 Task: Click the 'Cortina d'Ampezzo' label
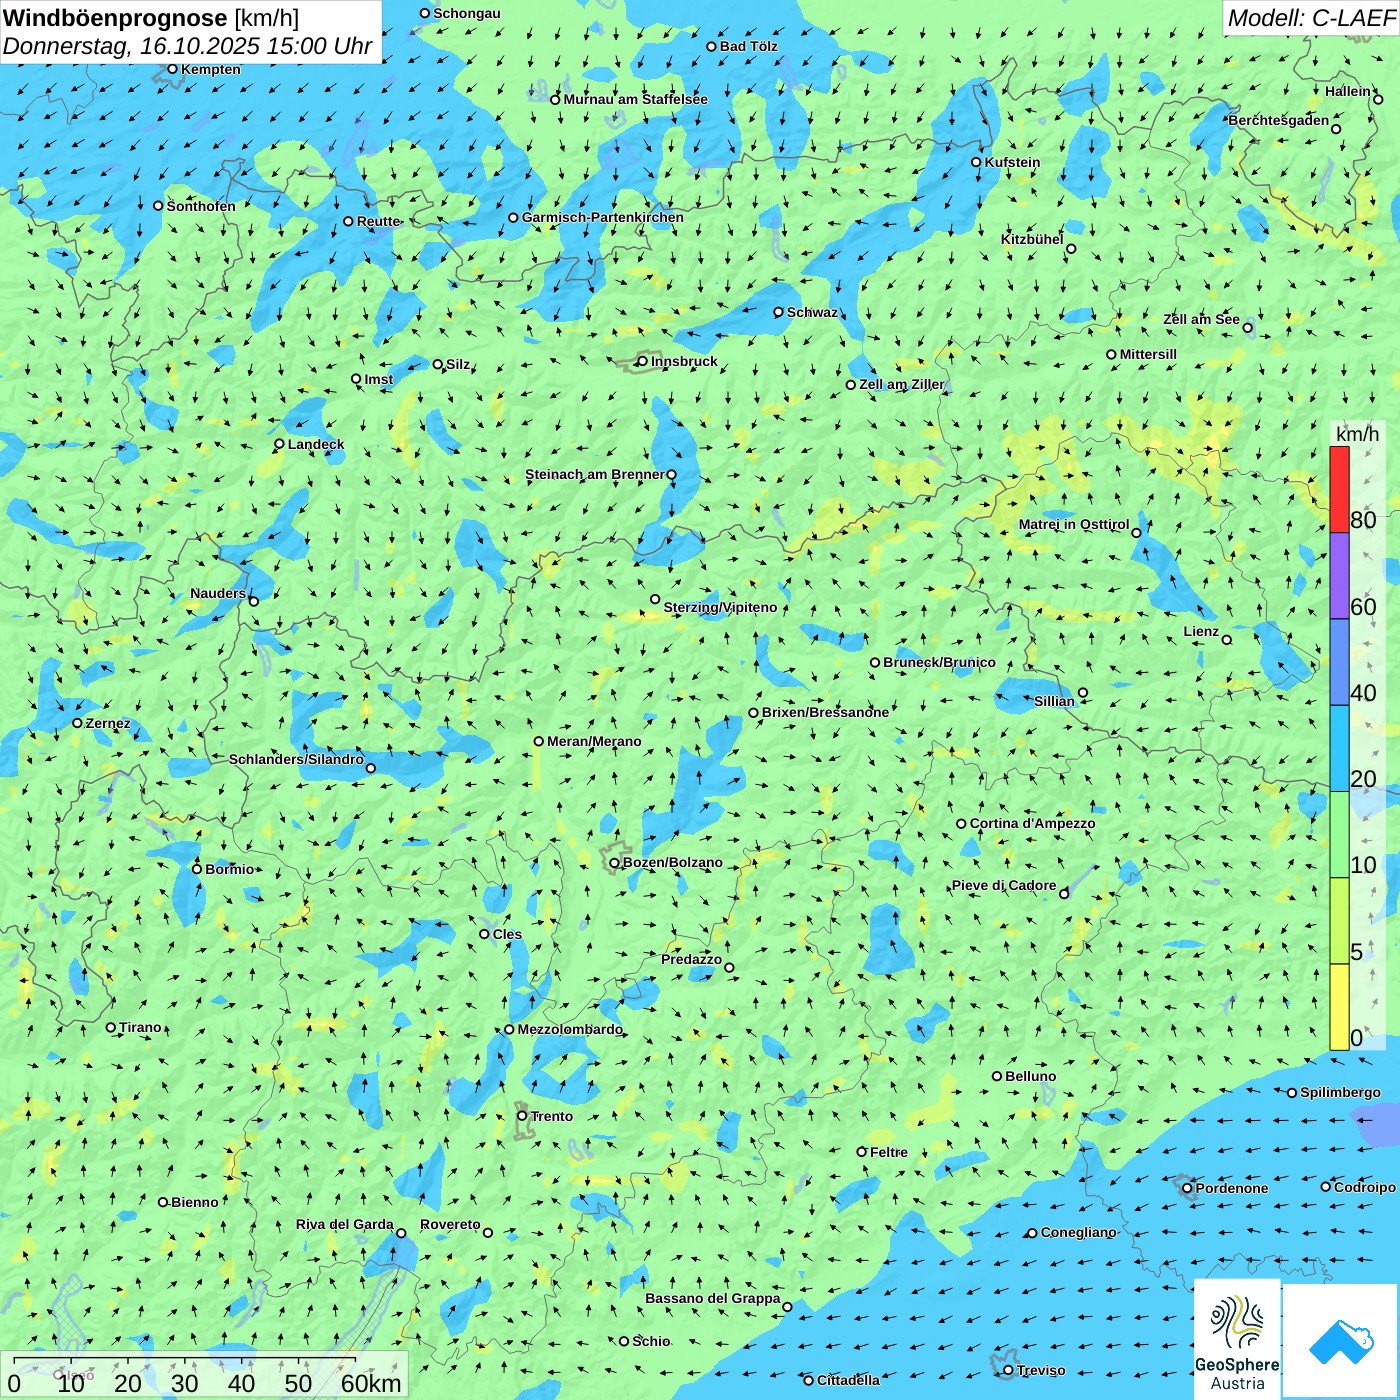(x=1033, y=823)
